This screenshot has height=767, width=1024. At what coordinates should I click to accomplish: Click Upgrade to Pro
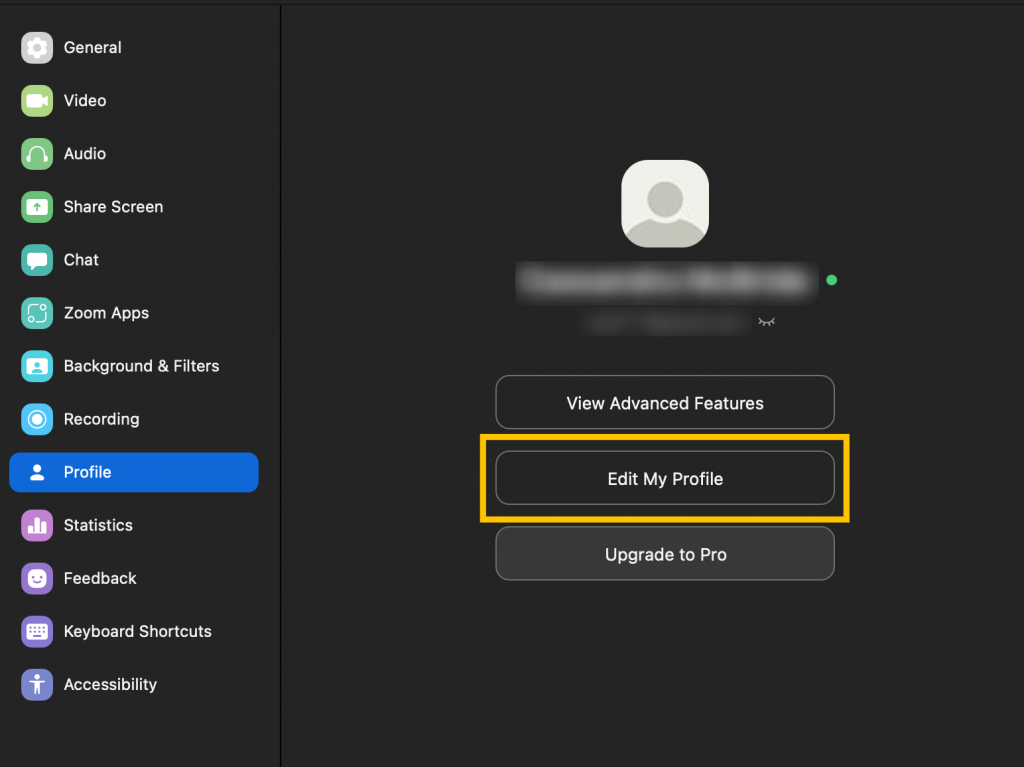[x=664, y=553]
